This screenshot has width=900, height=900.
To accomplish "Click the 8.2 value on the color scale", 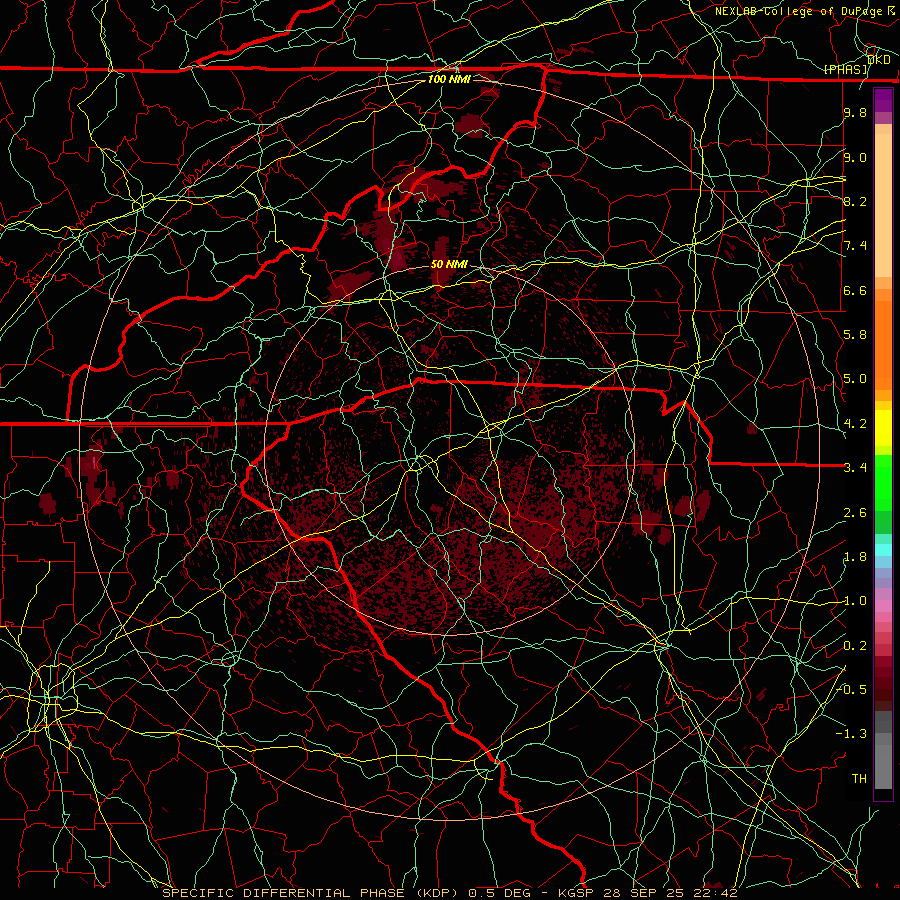I will coord(855,201).
